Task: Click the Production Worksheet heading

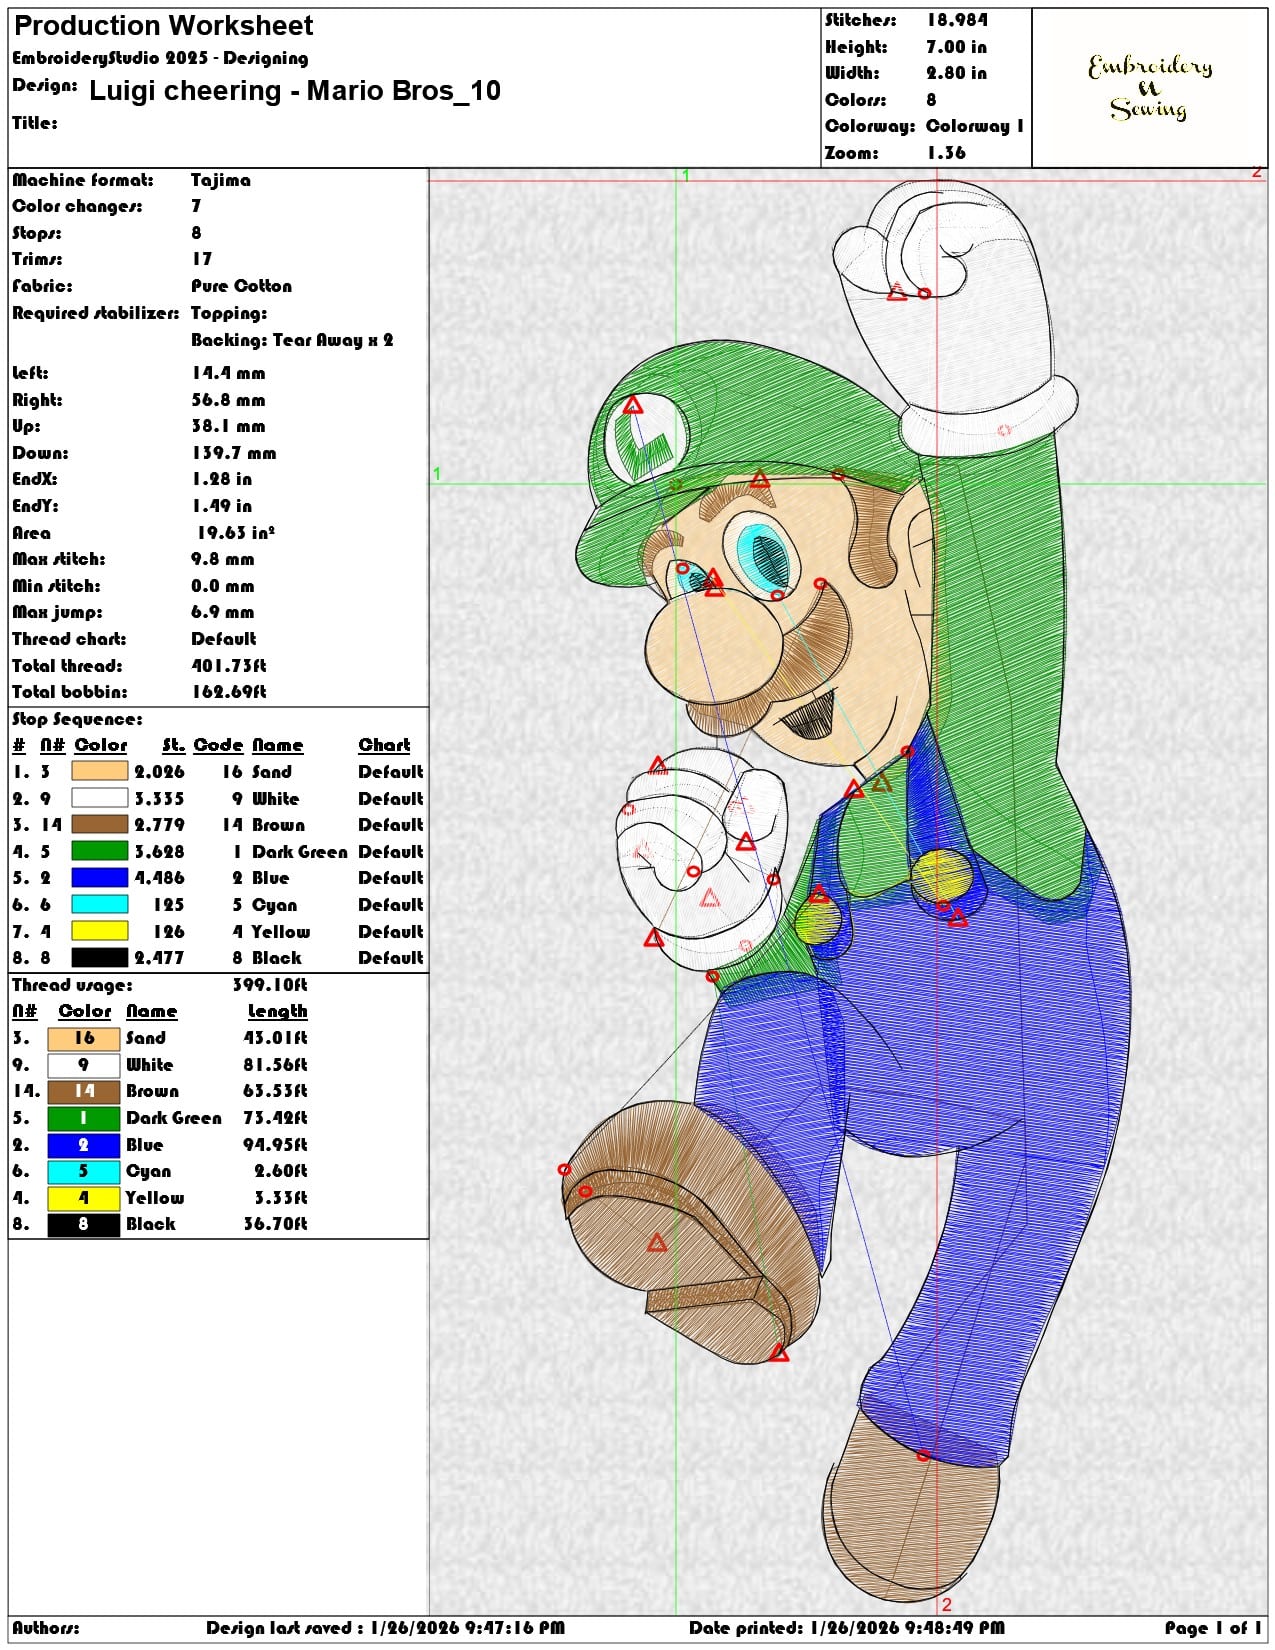Action: pyautogui.click(x=164, y=26)
